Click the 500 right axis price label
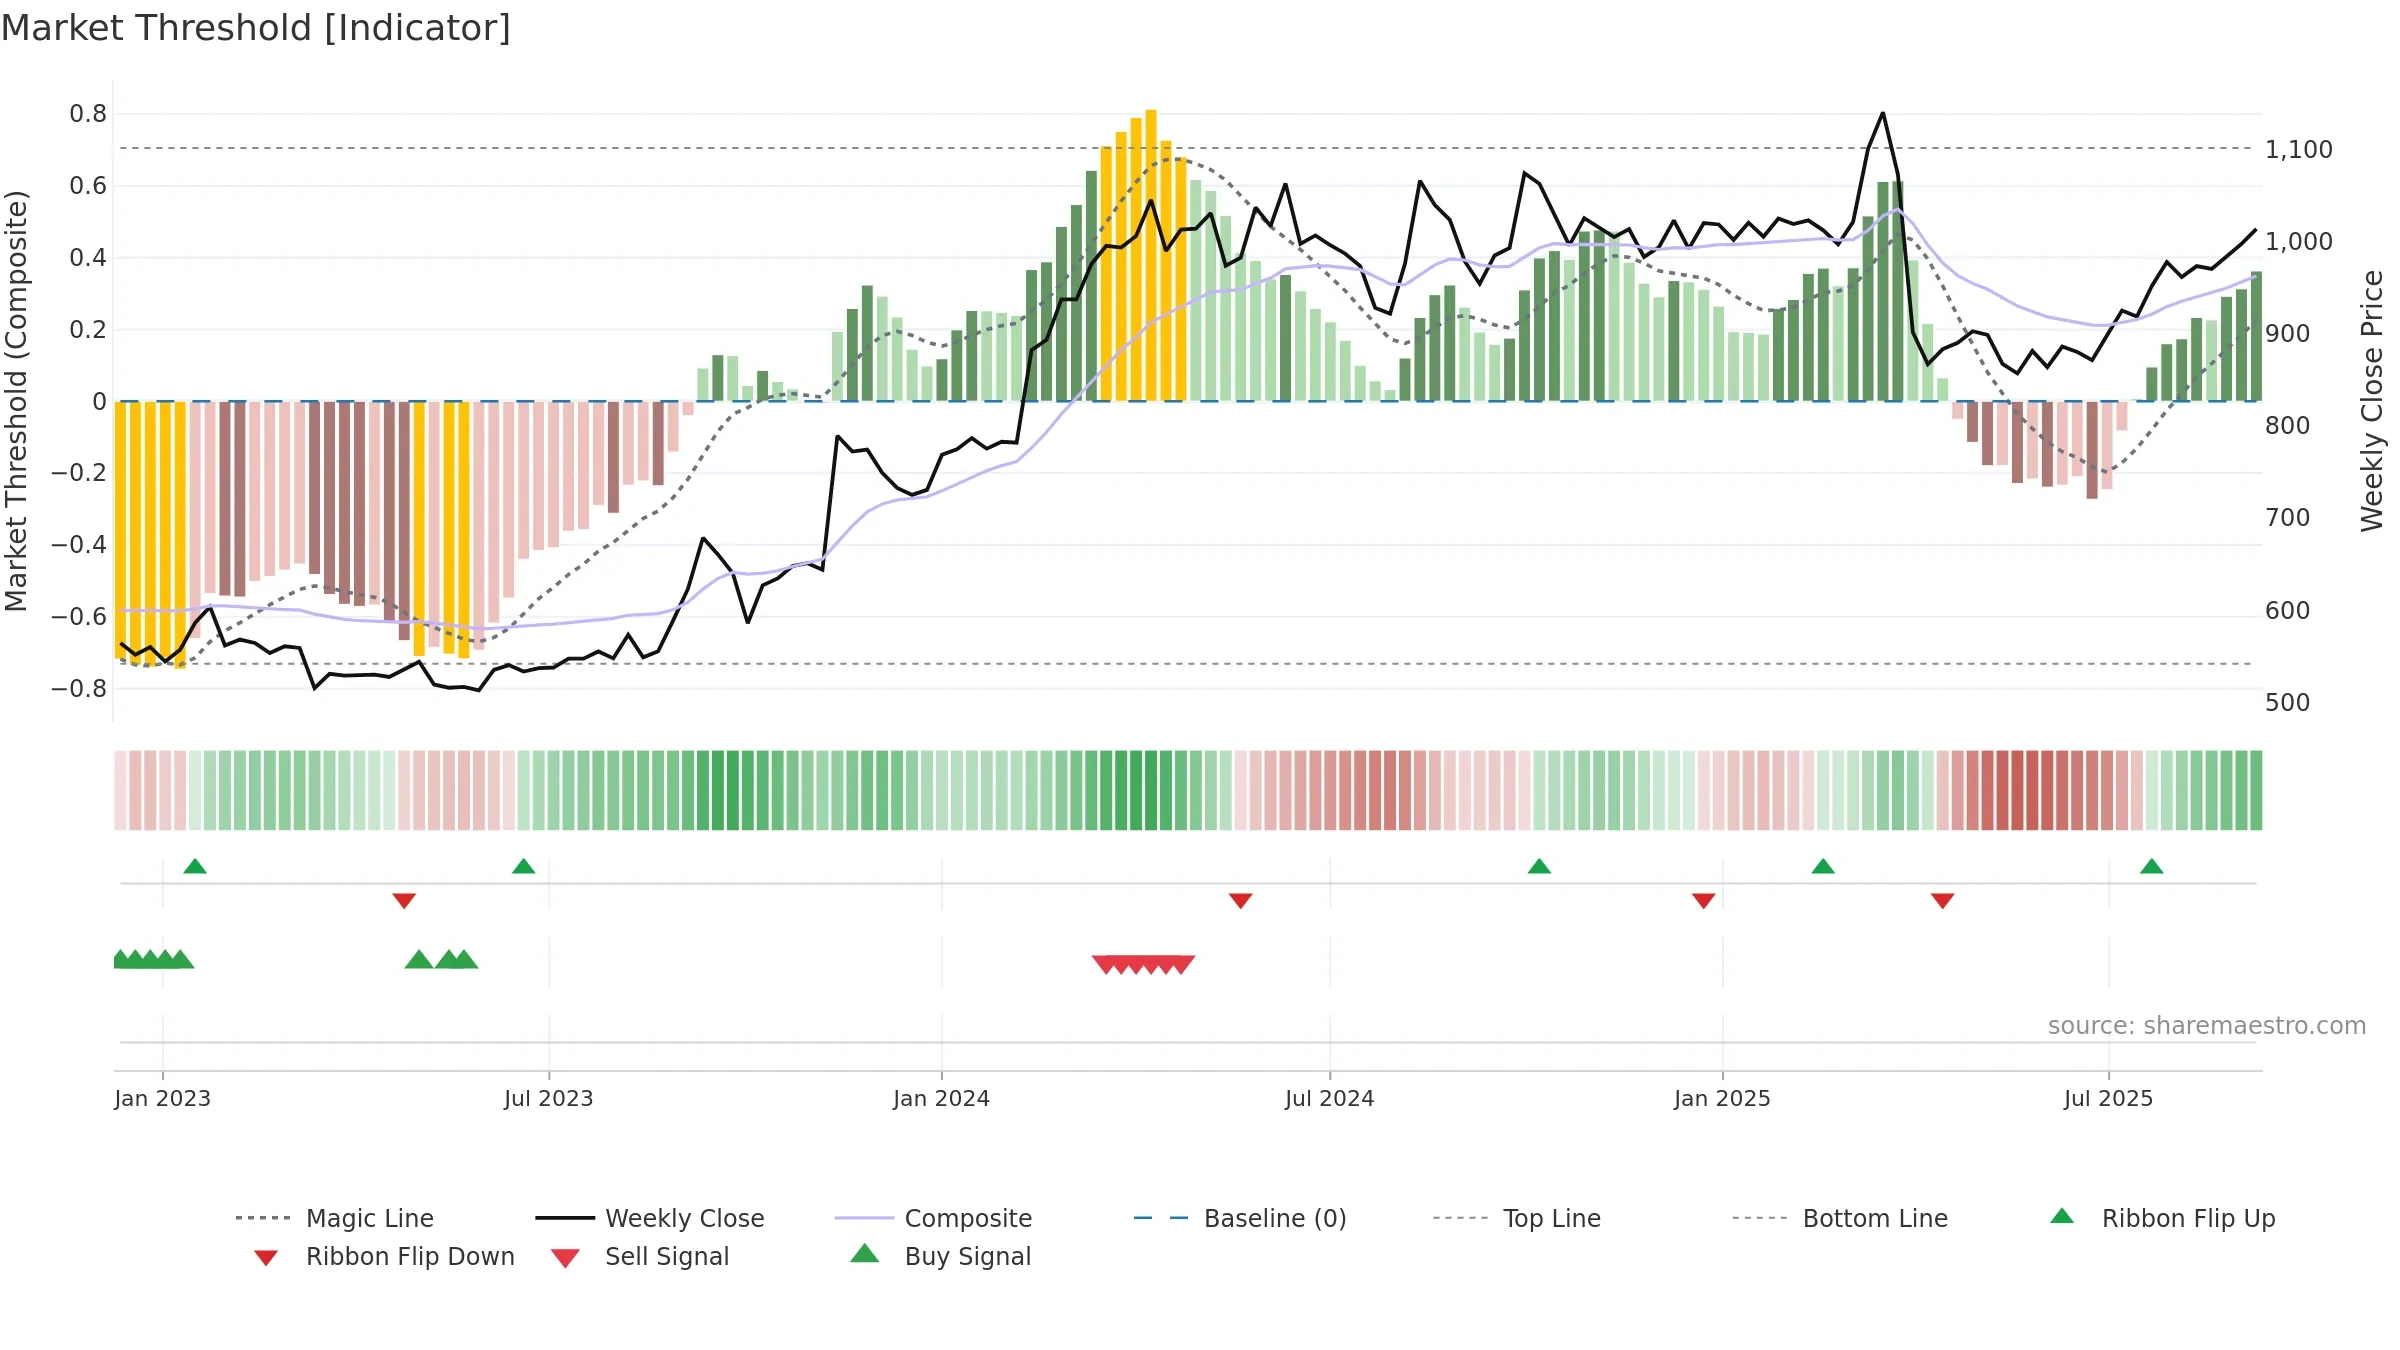The width and height of the screenshot is (2400, 1350). point(2288,703)
